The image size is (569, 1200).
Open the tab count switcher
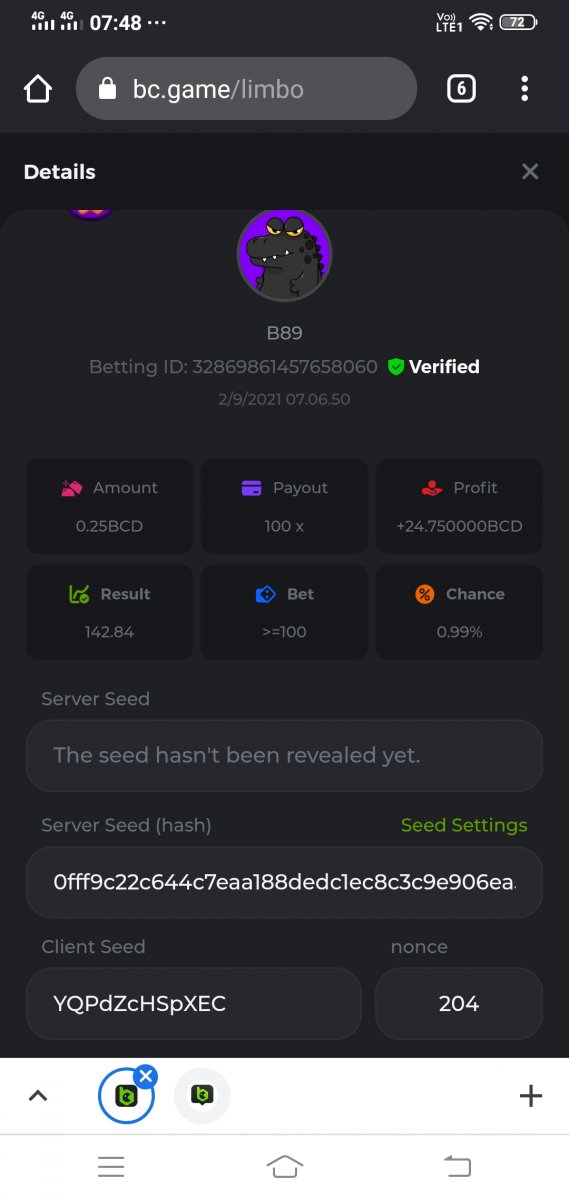click(460, 89)
